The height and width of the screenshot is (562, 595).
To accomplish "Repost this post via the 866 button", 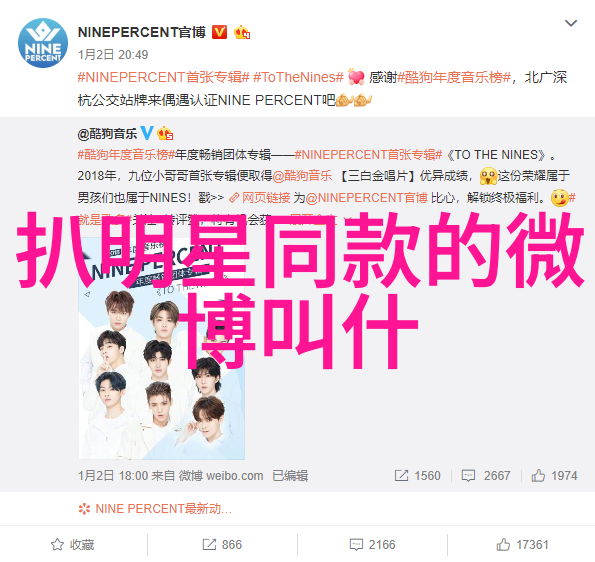I will pos(222,545).
